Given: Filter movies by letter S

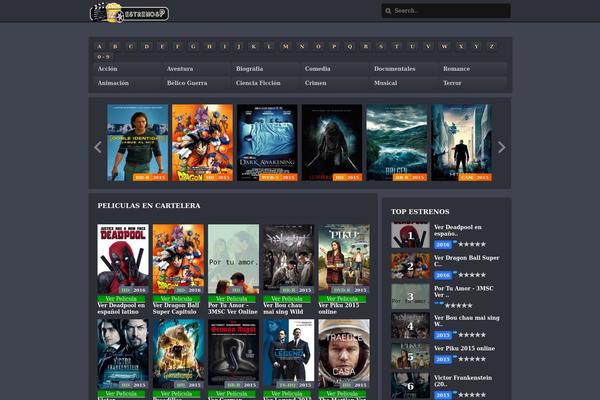Looking at the screenshot, I should pos(381,46).
